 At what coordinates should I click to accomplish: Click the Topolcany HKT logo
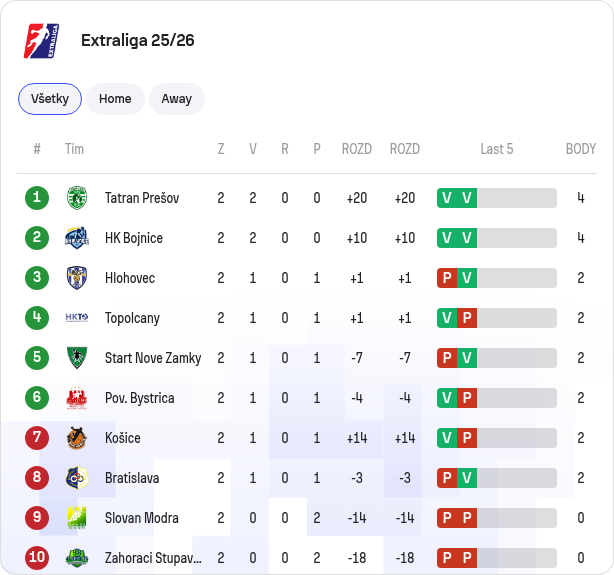pos(77,317)
